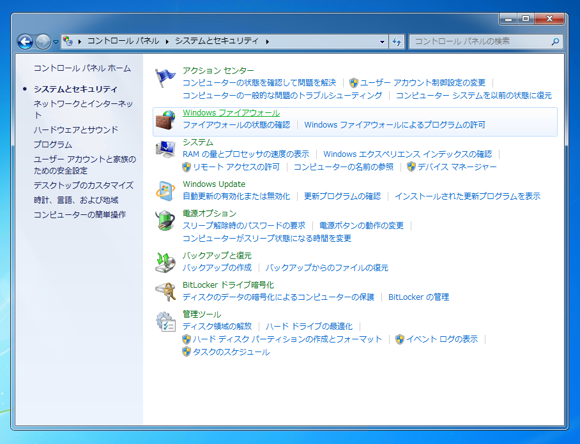Open 管理ツール heading link

202,314
